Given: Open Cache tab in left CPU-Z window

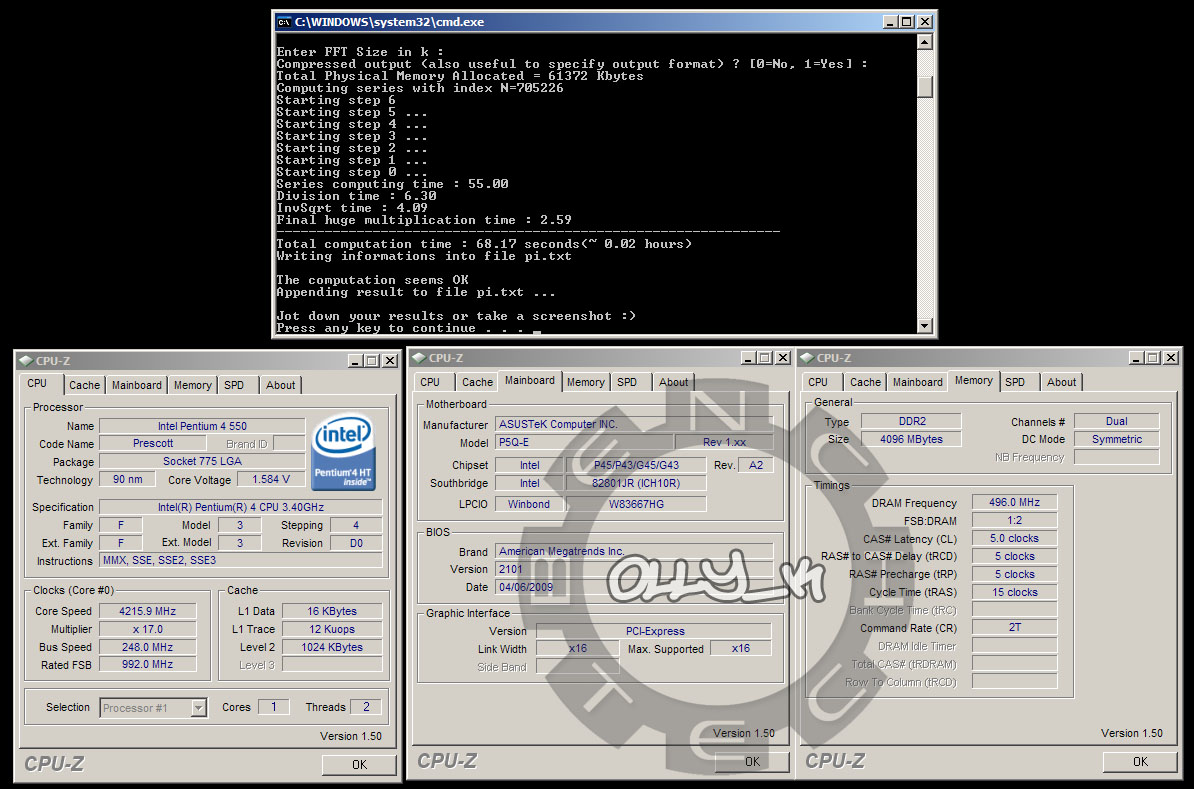Looking at the screenshot, I should pyautogui.click(x=85, y=385).
